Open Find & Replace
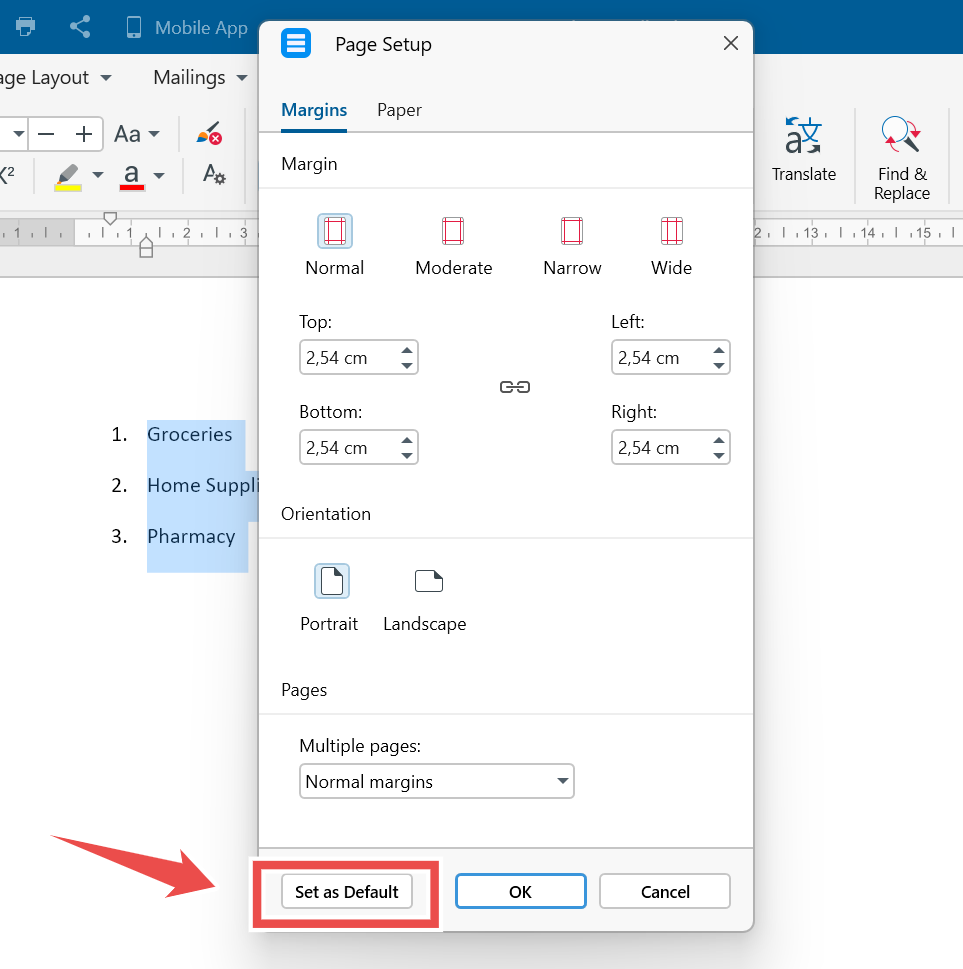This screenshot has height=969, width=963. [901, 159]
